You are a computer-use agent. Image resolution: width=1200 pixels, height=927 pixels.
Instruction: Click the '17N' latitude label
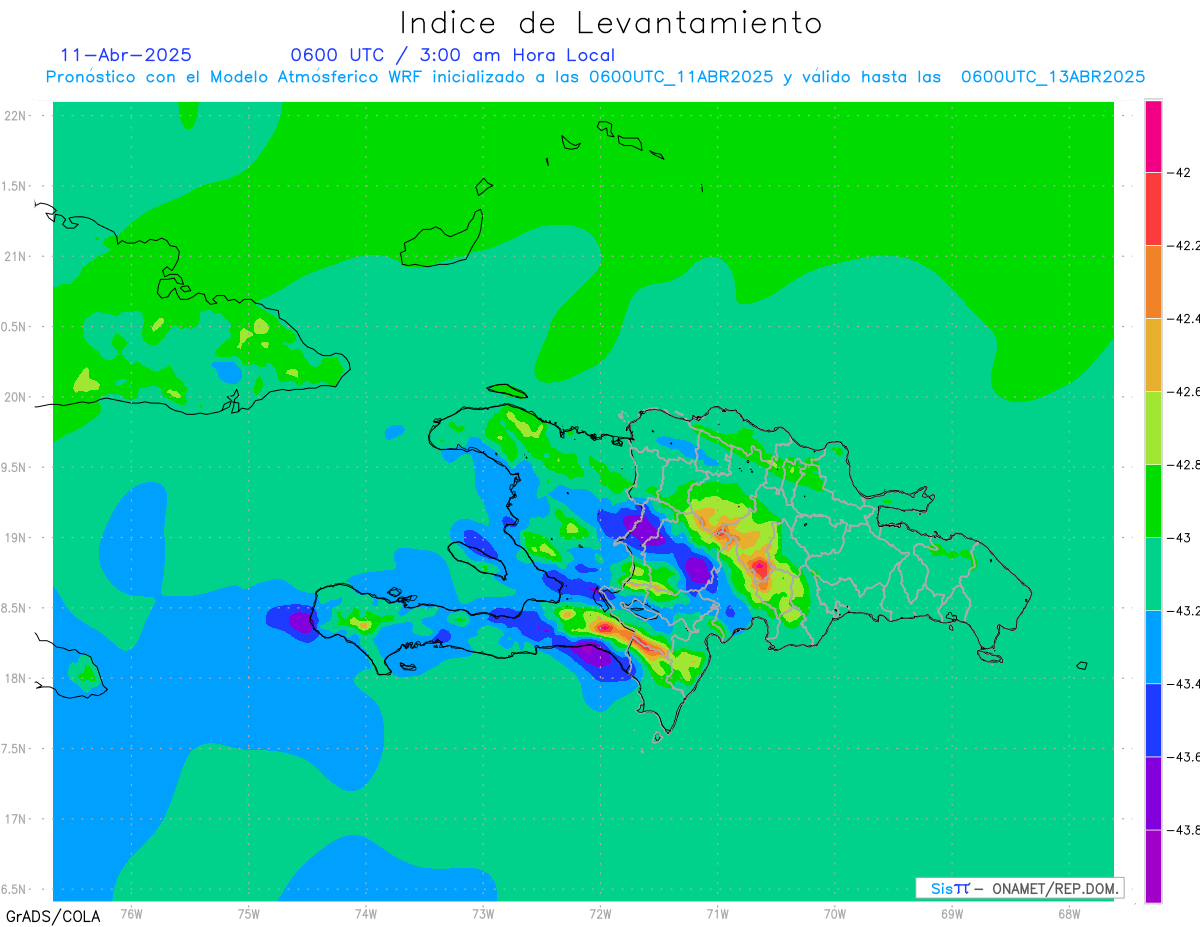coord(15,820)
